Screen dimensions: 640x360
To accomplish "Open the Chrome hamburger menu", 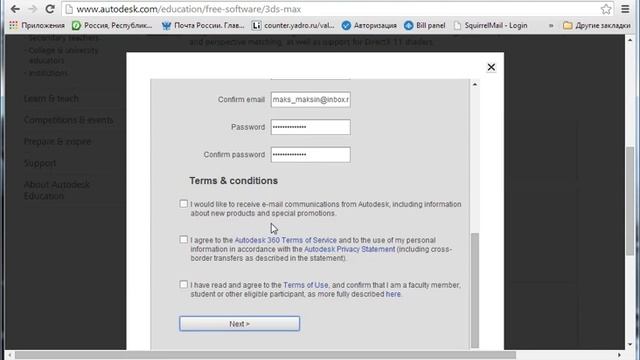I will 625,9.
